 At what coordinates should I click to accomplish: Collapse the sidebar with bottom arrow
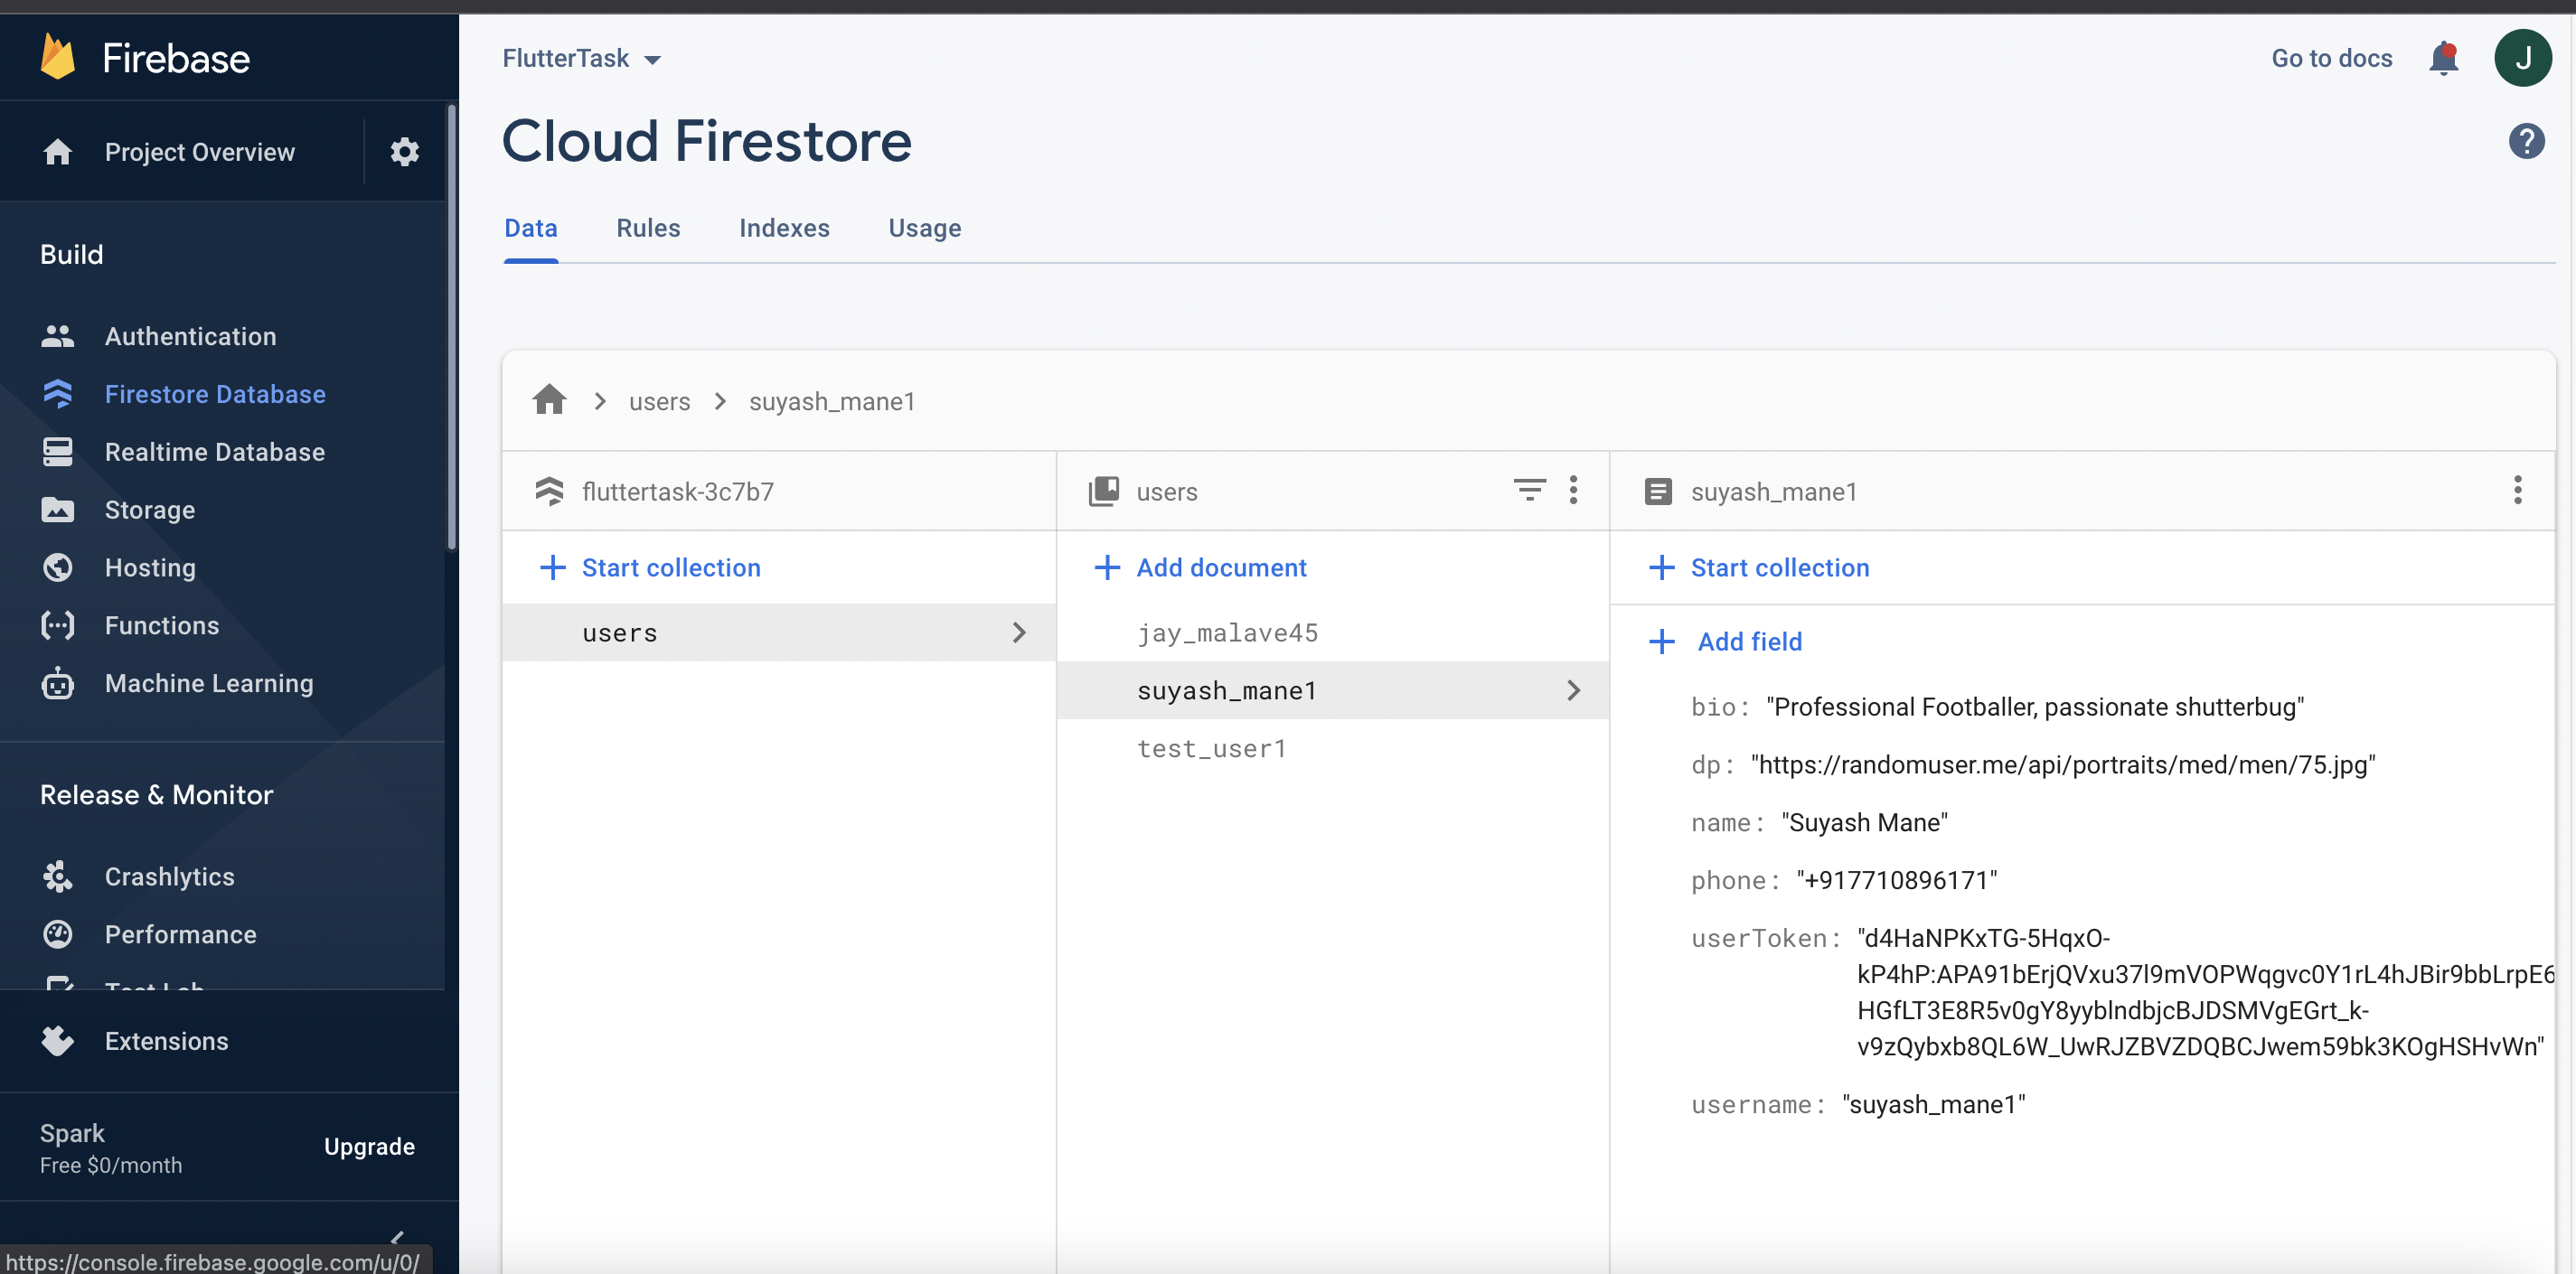click(x=397, y=1238)
